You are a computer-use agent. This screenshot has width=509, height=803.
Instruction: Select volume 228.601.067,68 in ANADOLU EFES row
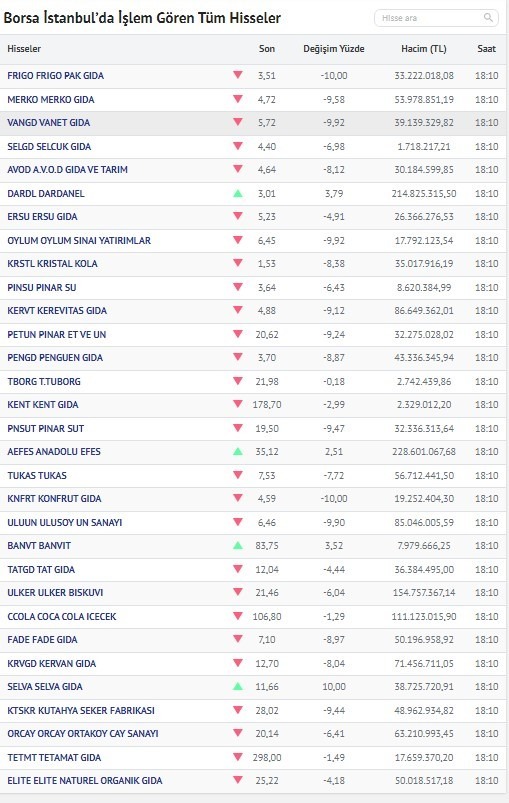[x=424, y=452]
